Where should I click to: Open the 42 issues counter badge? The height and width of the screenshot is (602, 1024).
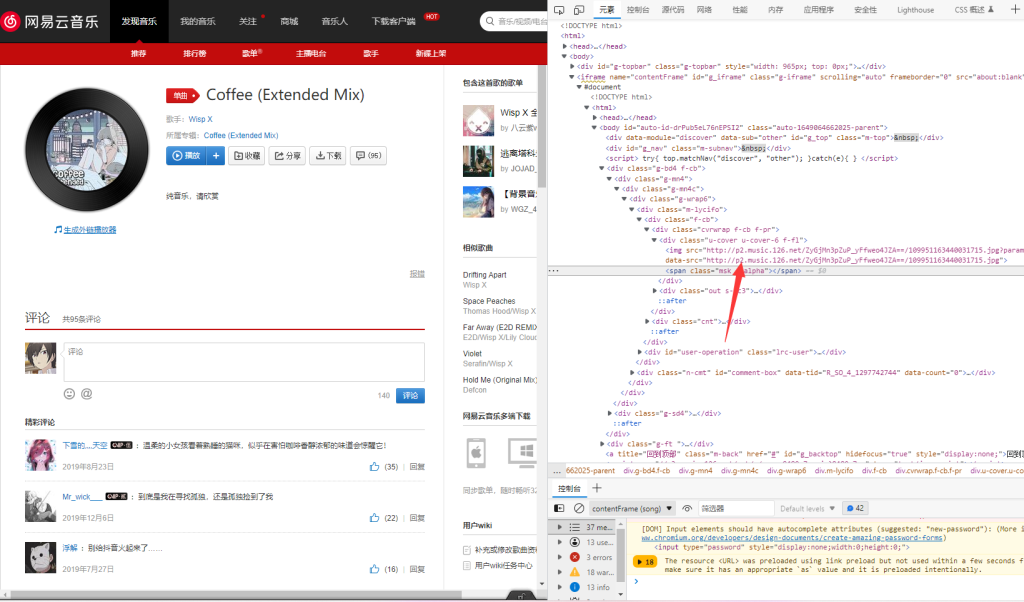(x=855, y=508)
